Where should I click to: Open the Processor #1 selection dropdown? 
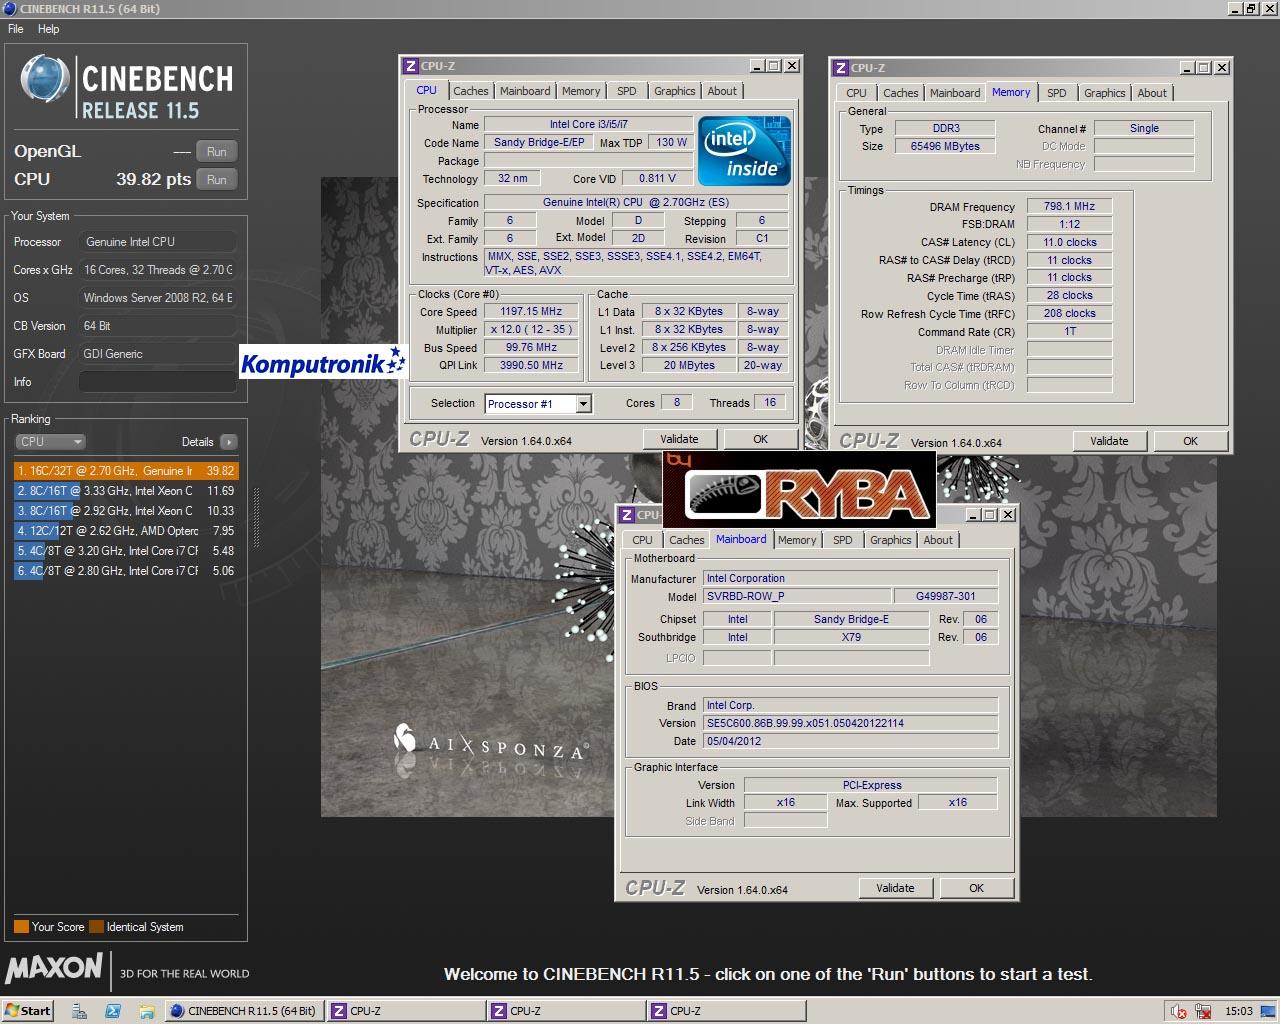pyautogui.click(x=583, y=404)
